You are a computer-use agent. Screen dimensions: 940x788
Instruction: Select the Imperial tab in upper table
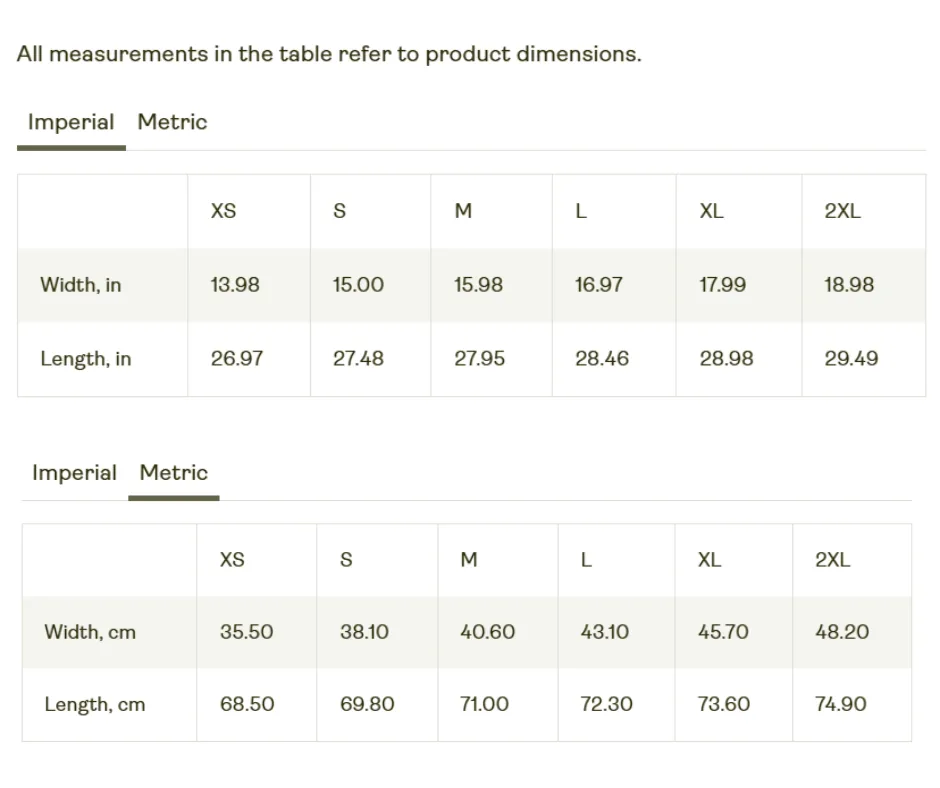pos(71,122)
